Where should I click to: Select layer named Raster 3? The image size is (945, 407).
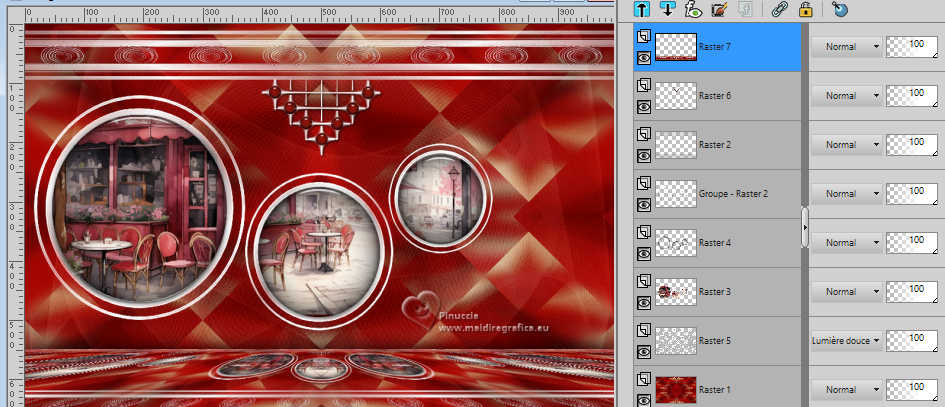click(715, 292)
